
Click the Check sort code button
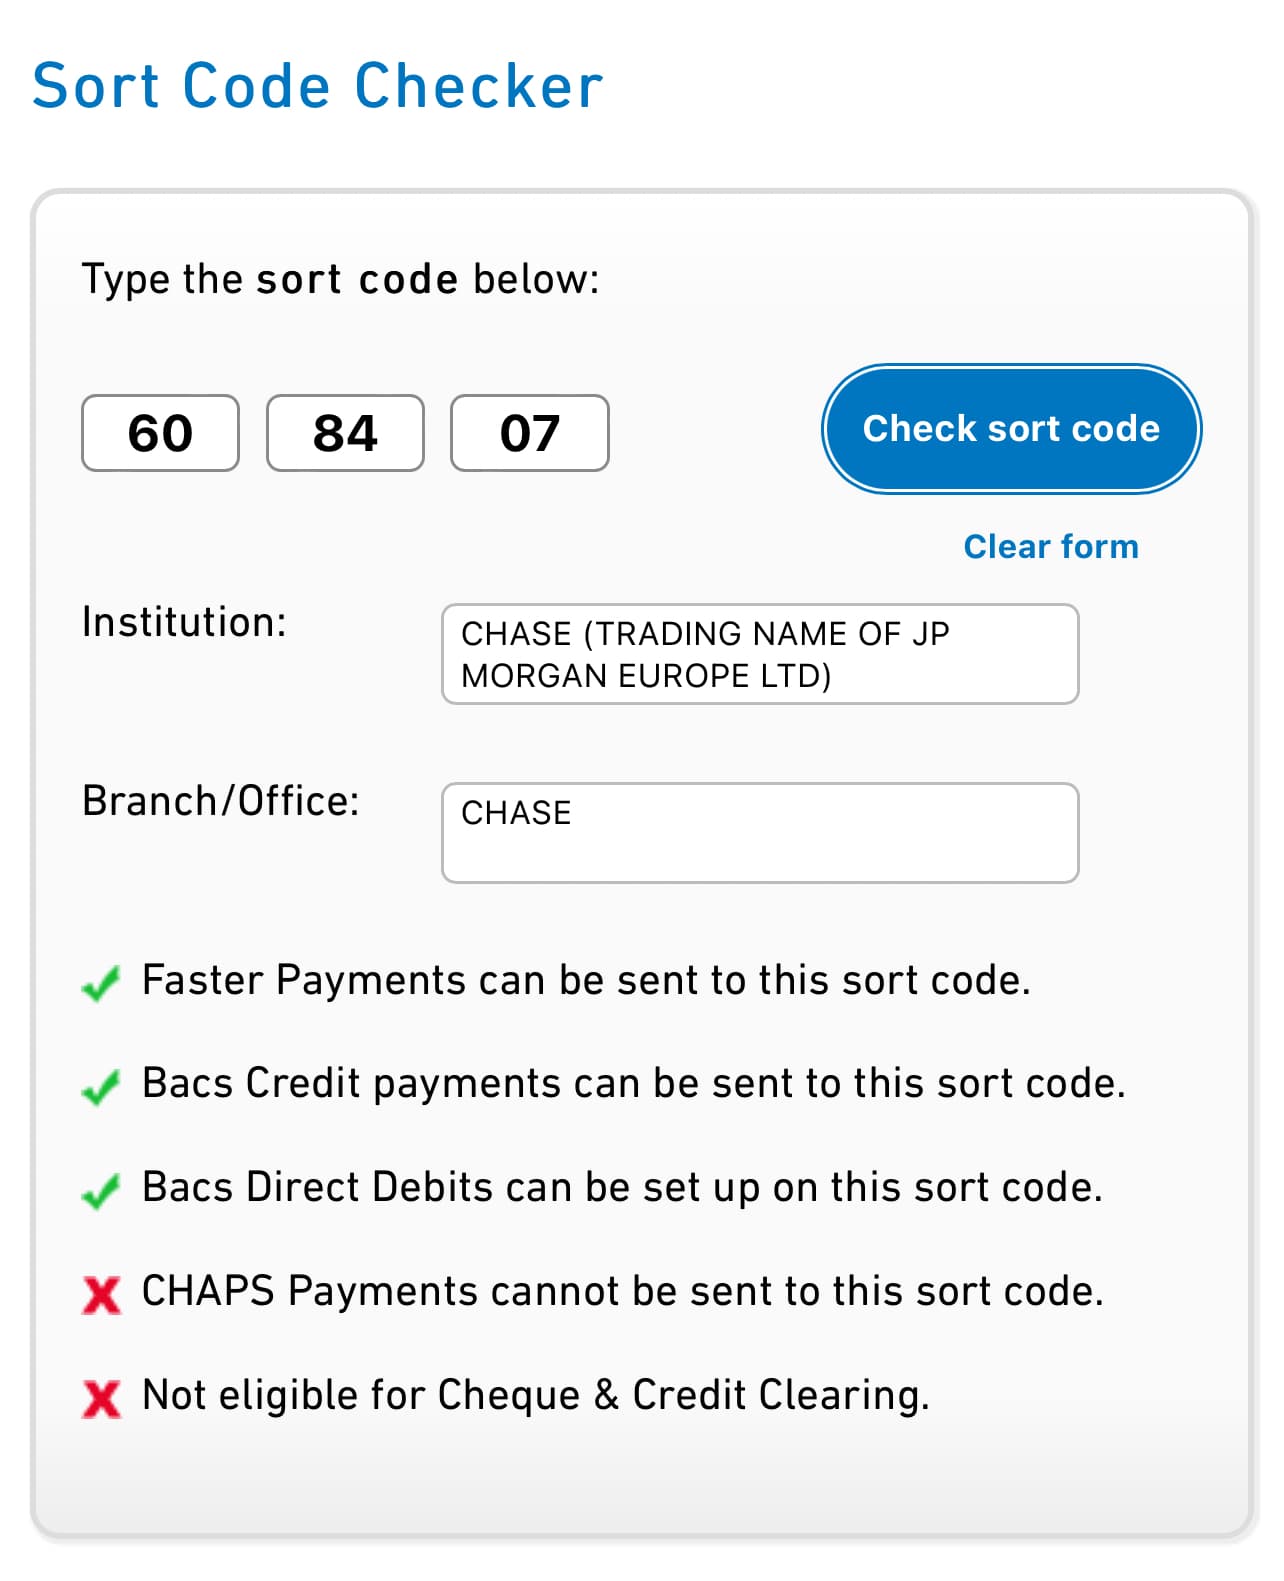click(1011, 429)
